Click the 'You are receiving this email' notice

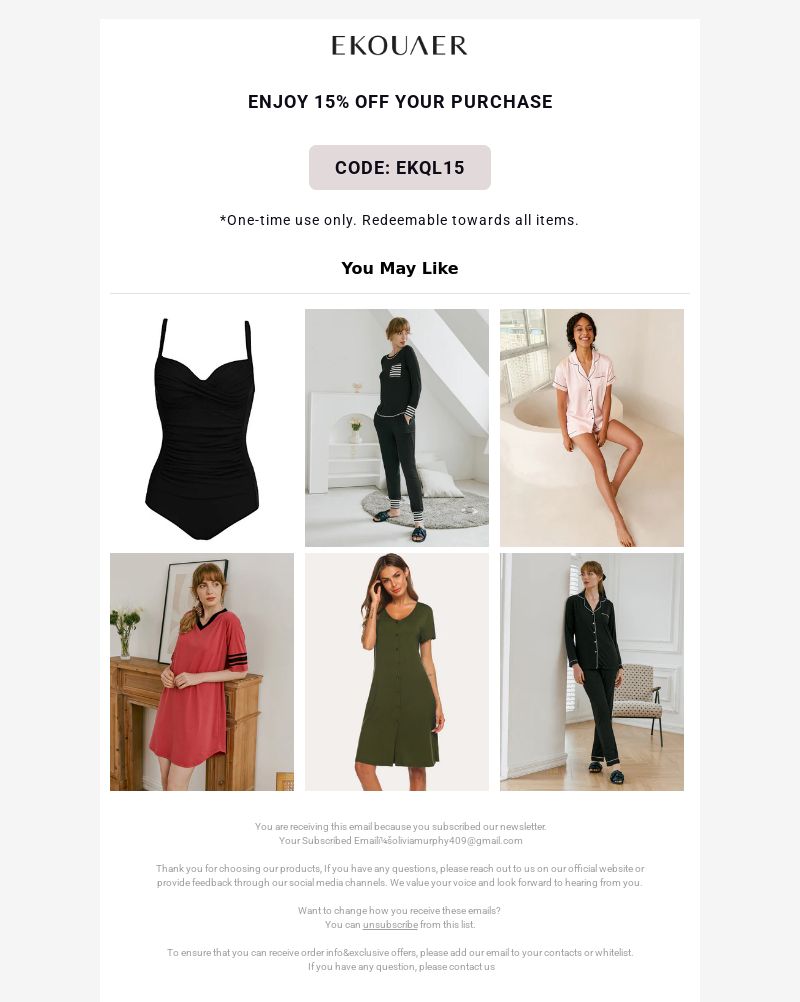click(401, 826)
